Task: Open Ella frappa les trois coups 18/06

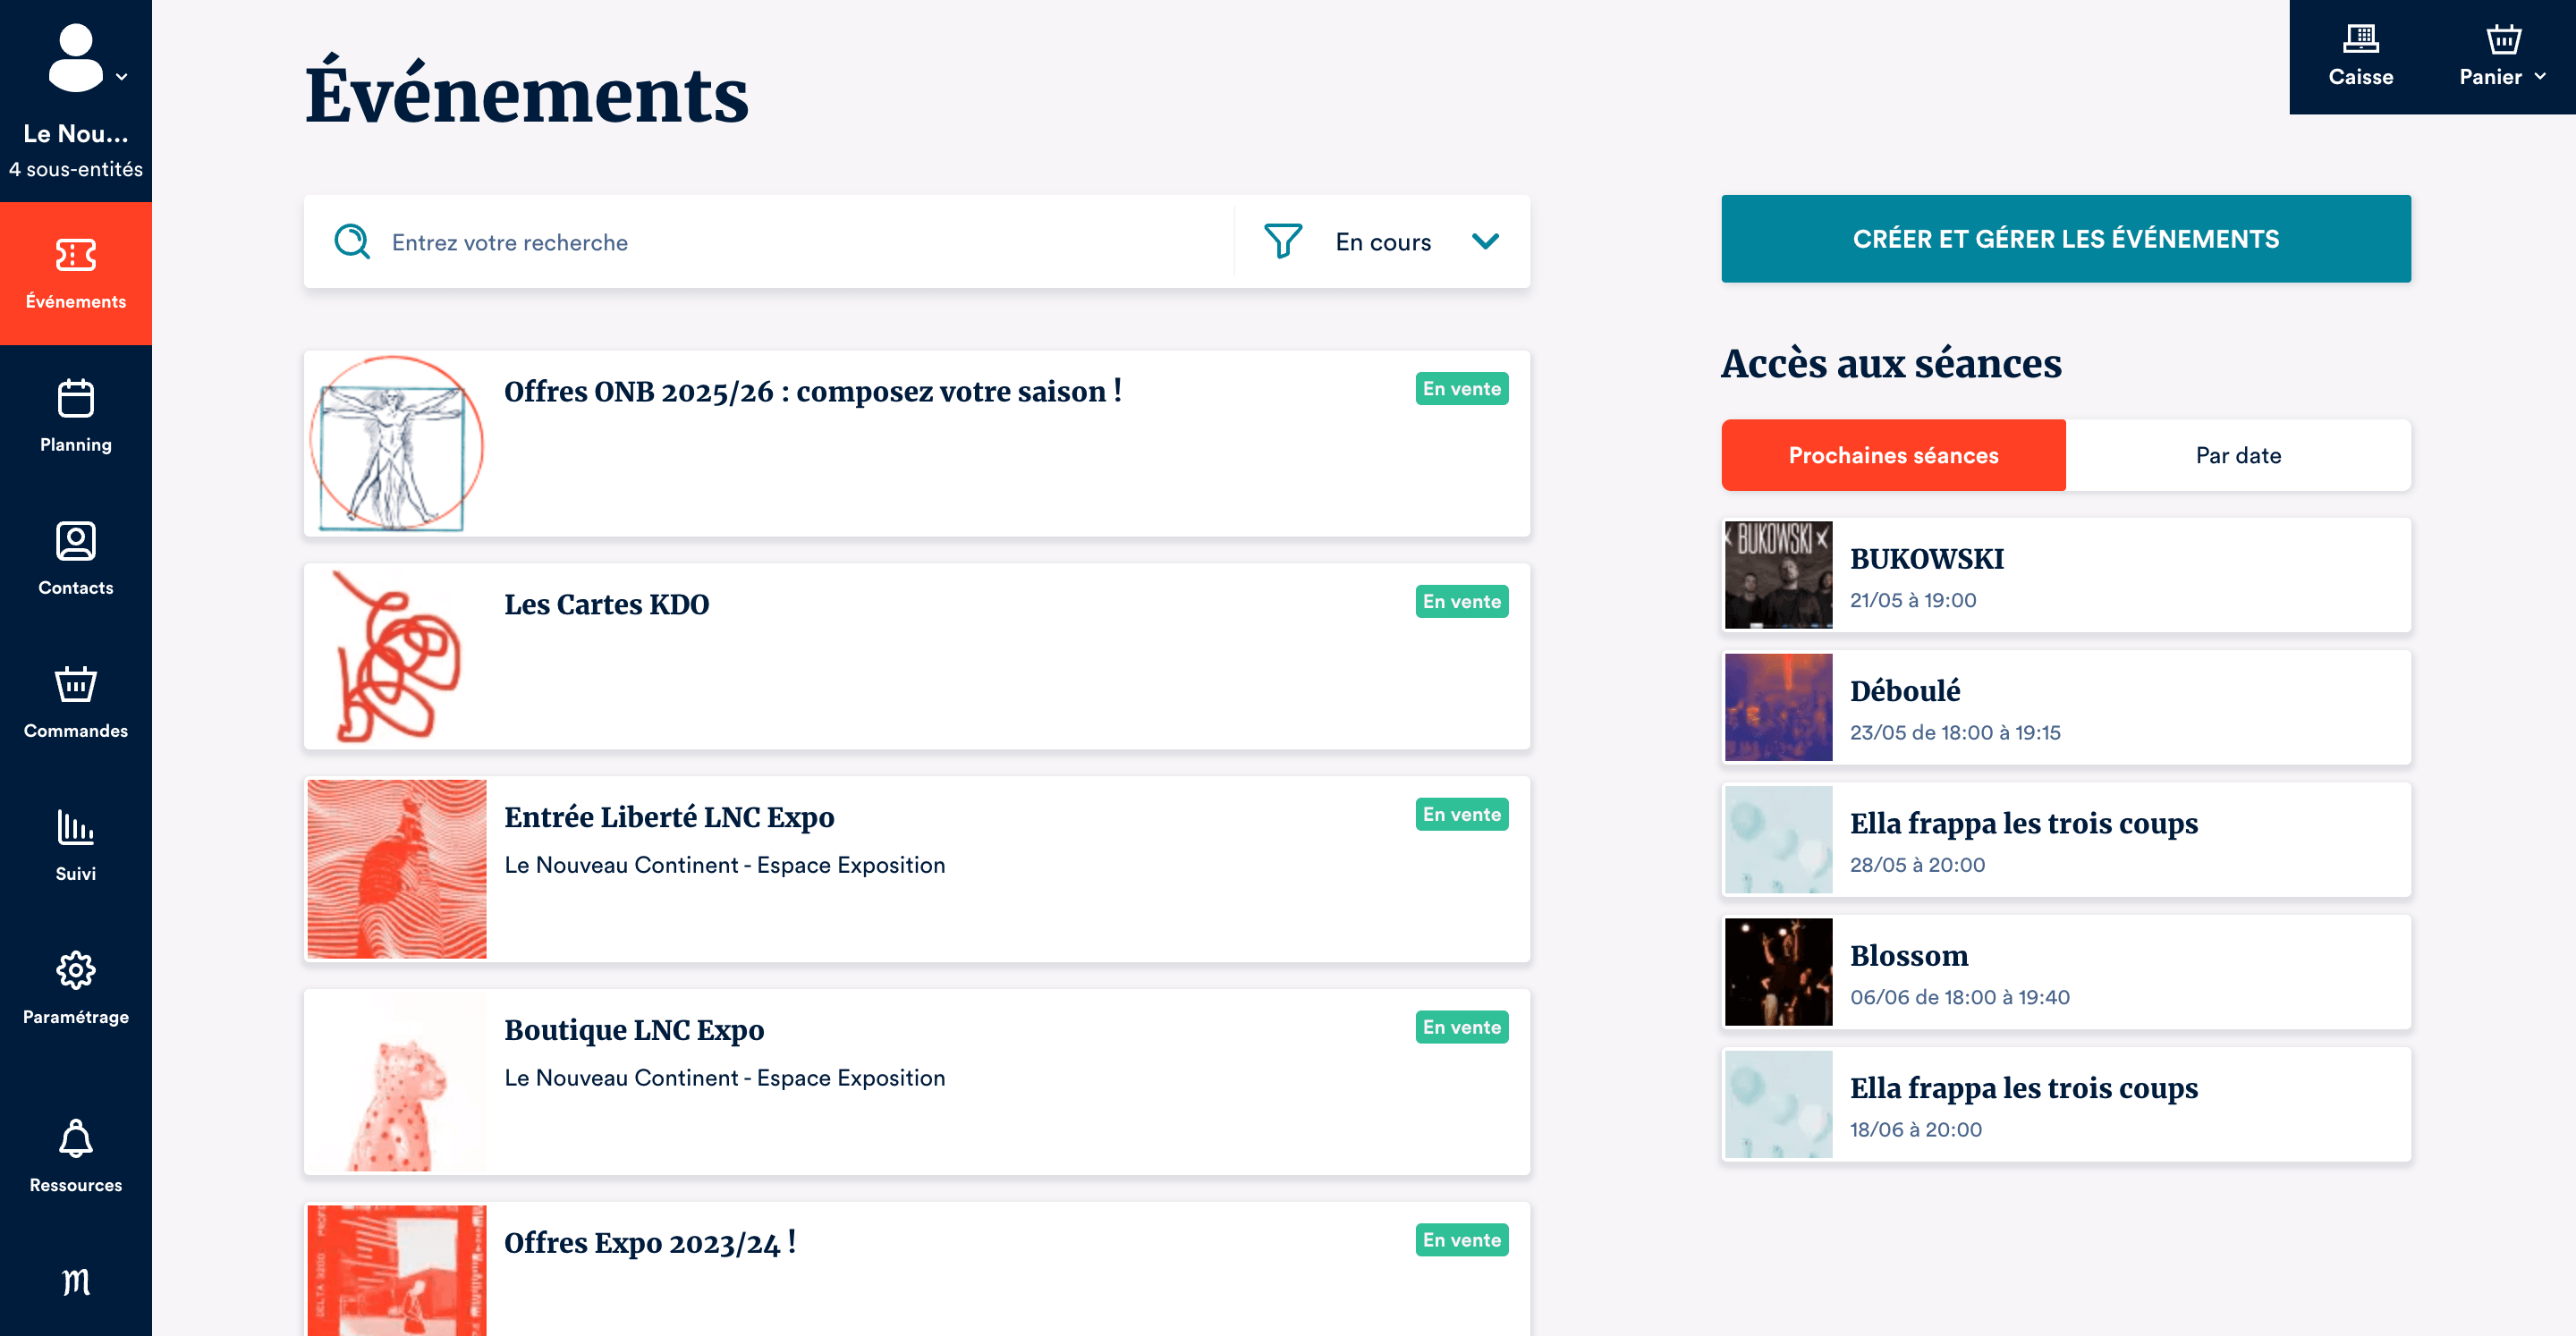Action: 2066,1104
